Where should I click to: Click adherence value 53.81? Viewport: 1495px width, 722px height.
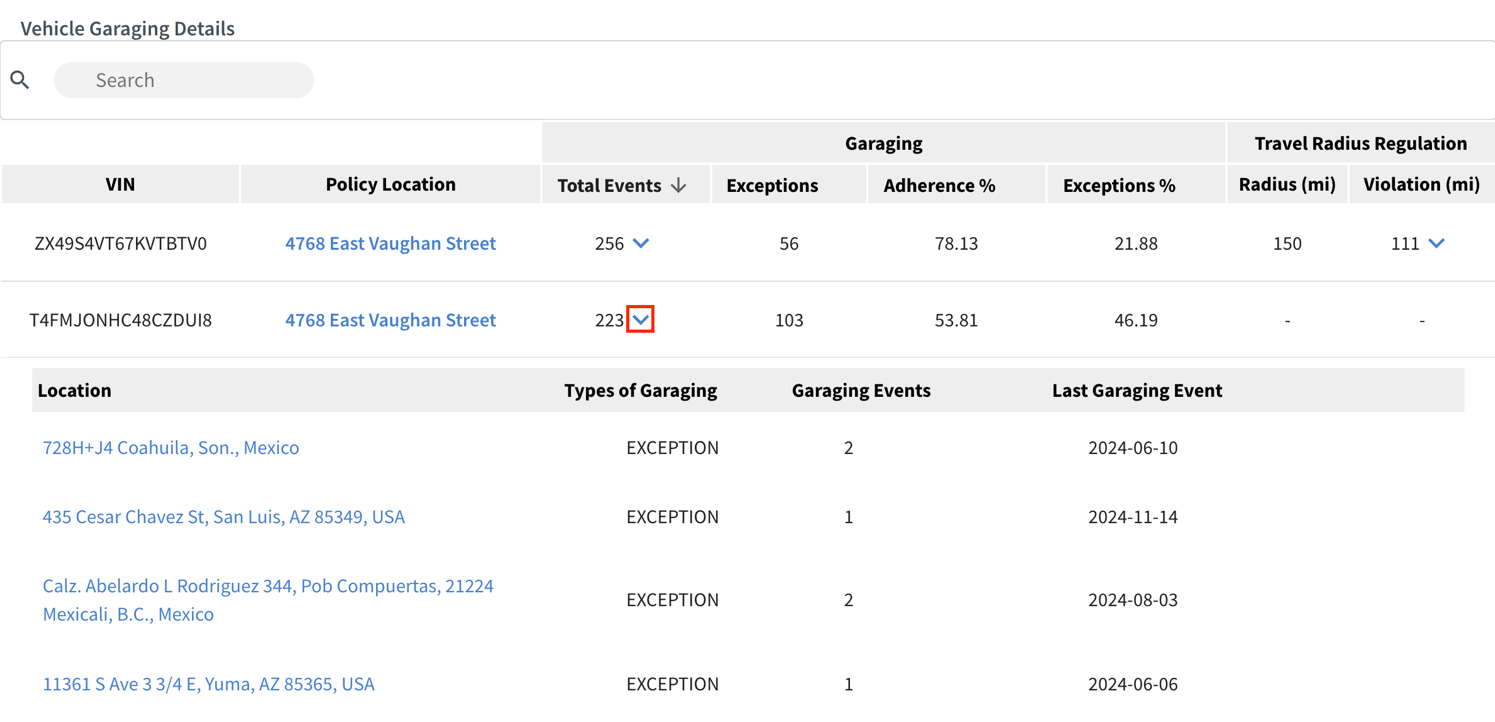(956, 320)
